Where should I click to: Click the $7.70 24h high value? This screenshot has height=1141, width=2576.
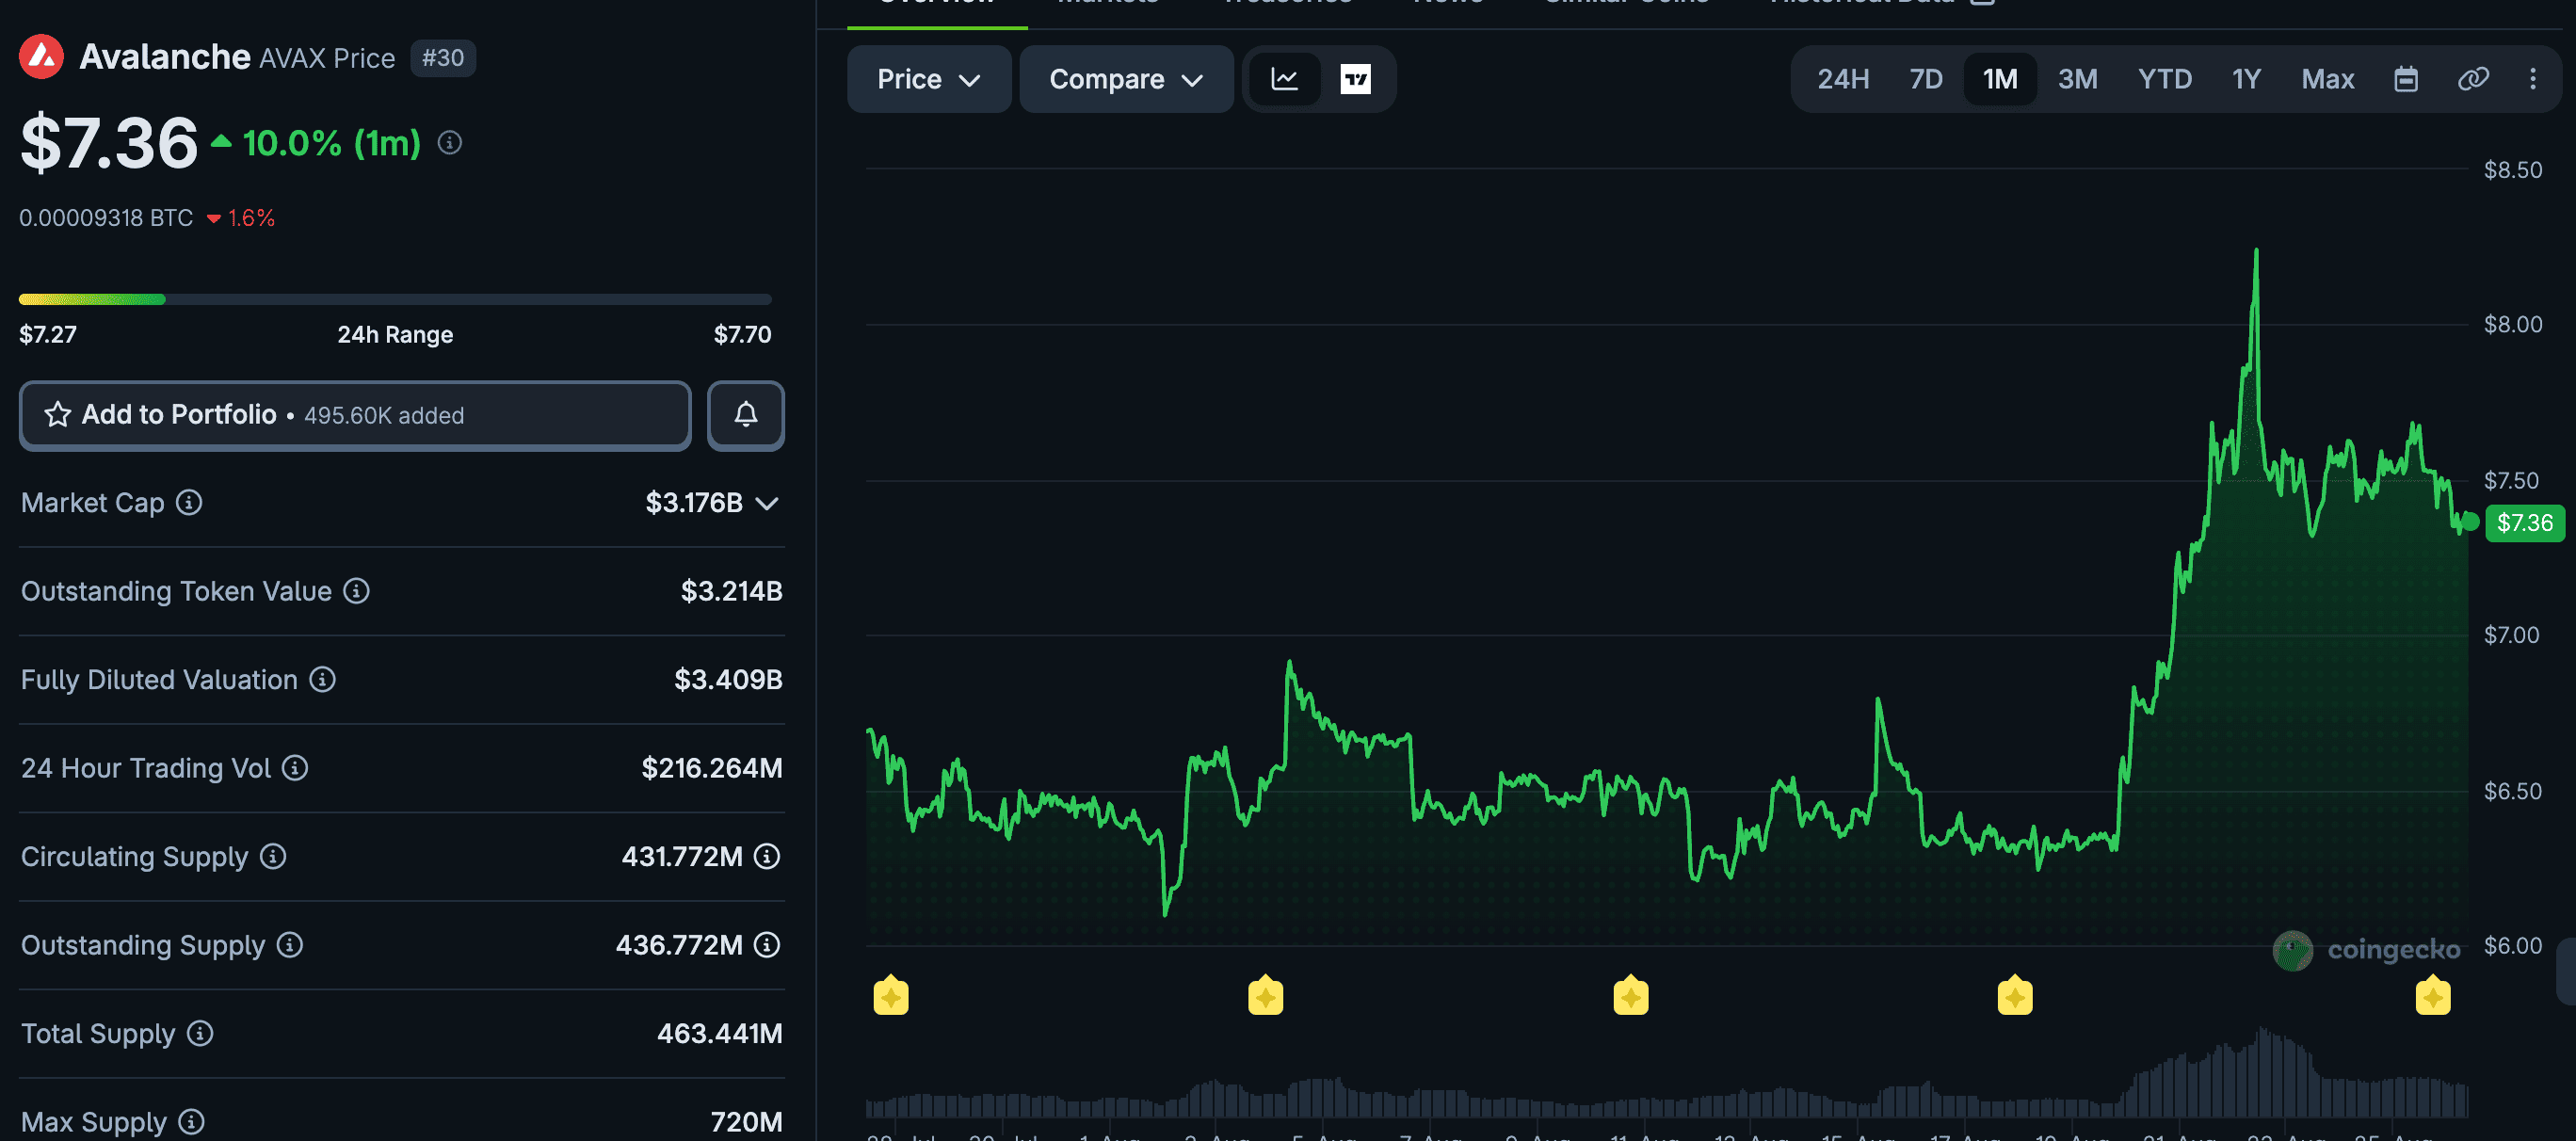pyautogui.click(x=742, y=334)
